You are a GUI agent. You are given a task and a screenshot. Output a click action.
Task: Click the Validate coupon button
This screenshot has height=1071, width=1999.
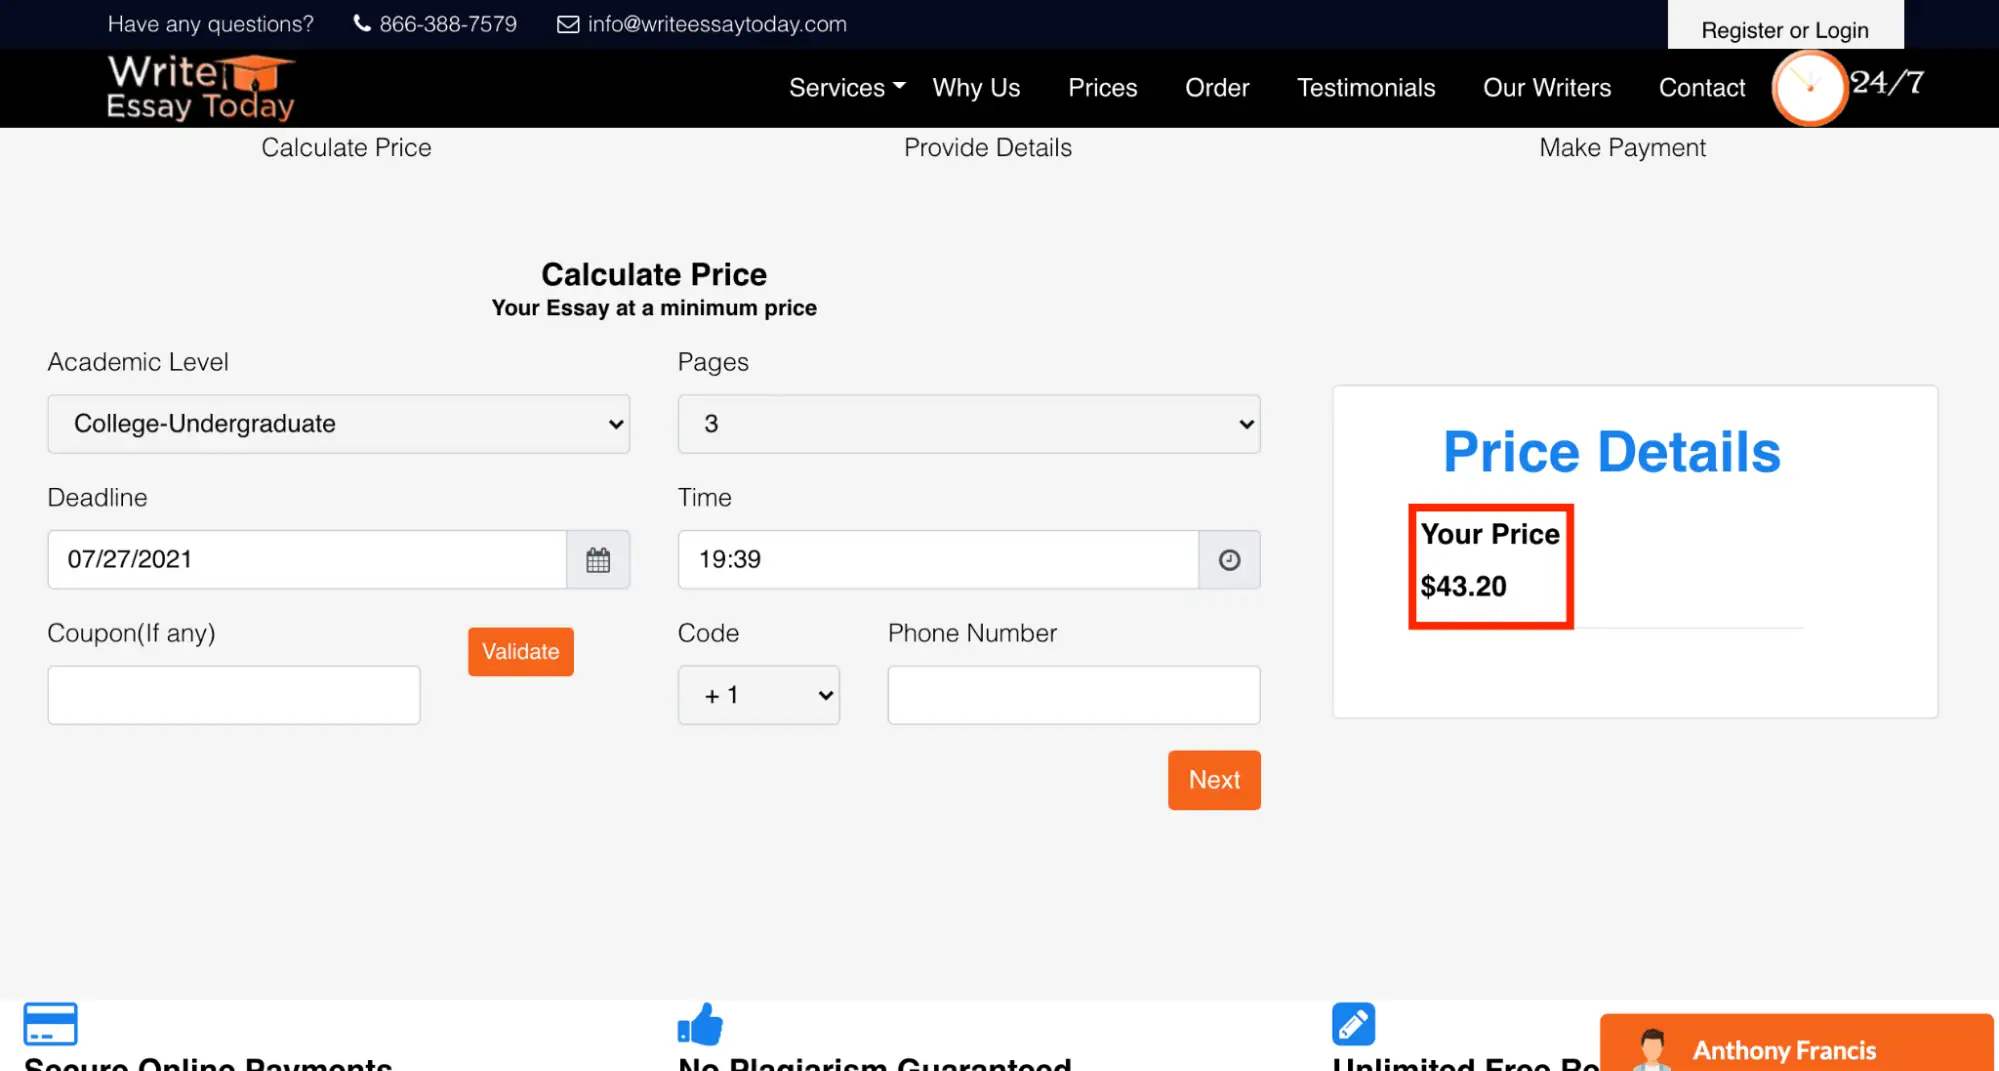click(520, 651)
